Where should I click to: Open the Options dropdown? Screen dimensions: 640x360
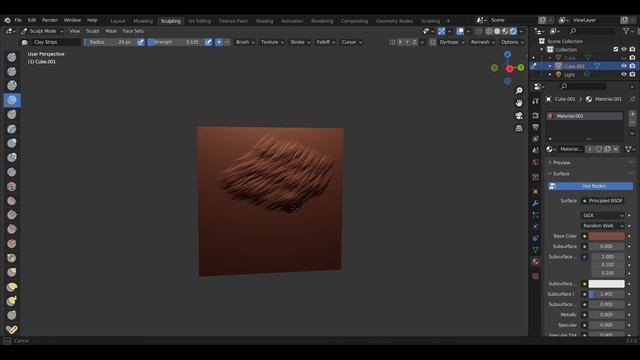click(x=512, y=42)
